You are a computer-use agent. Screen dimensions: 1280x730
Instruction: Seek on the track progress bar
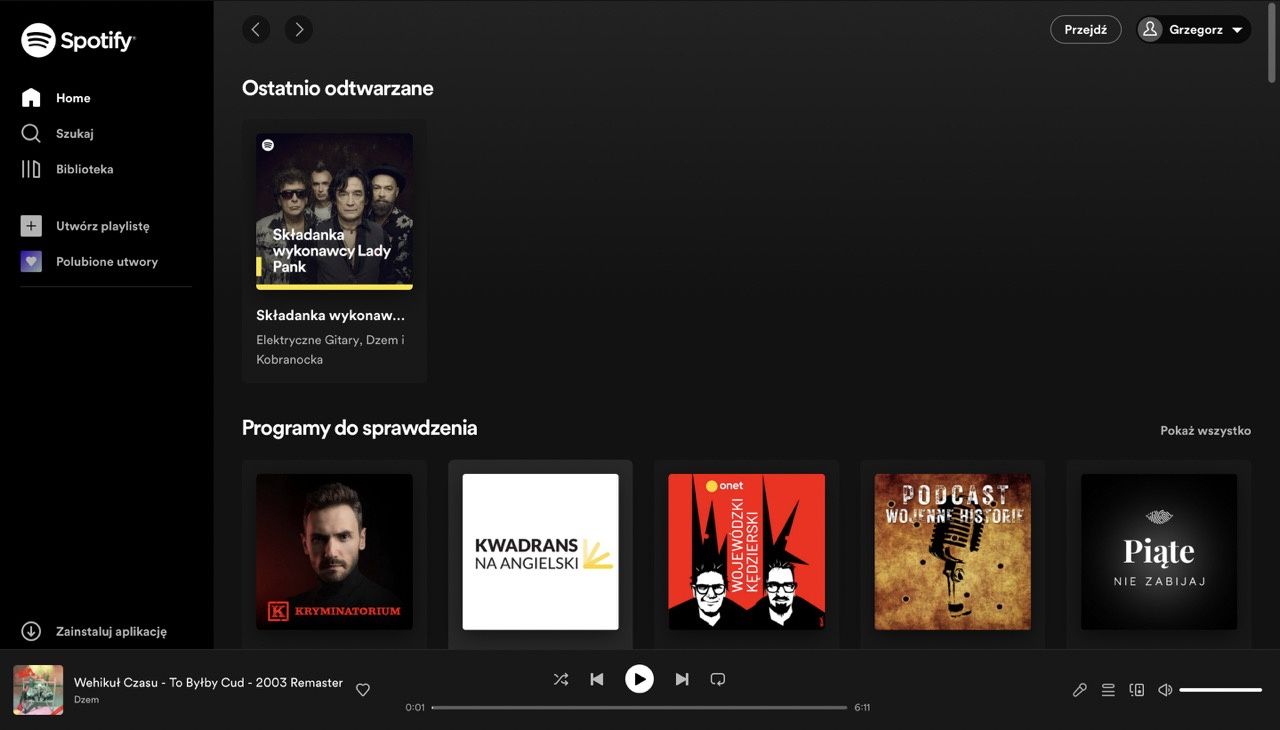tap(639, 707)
